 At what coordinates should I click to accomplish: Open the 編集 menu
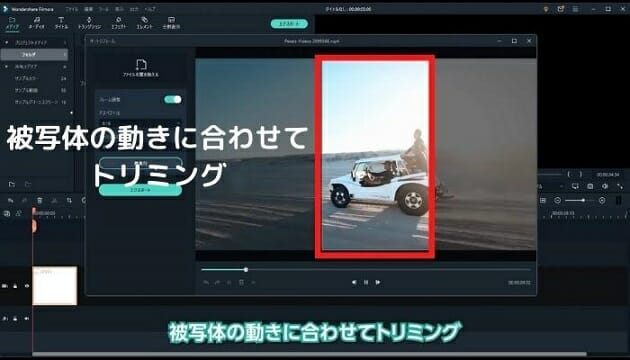point(88,9)
